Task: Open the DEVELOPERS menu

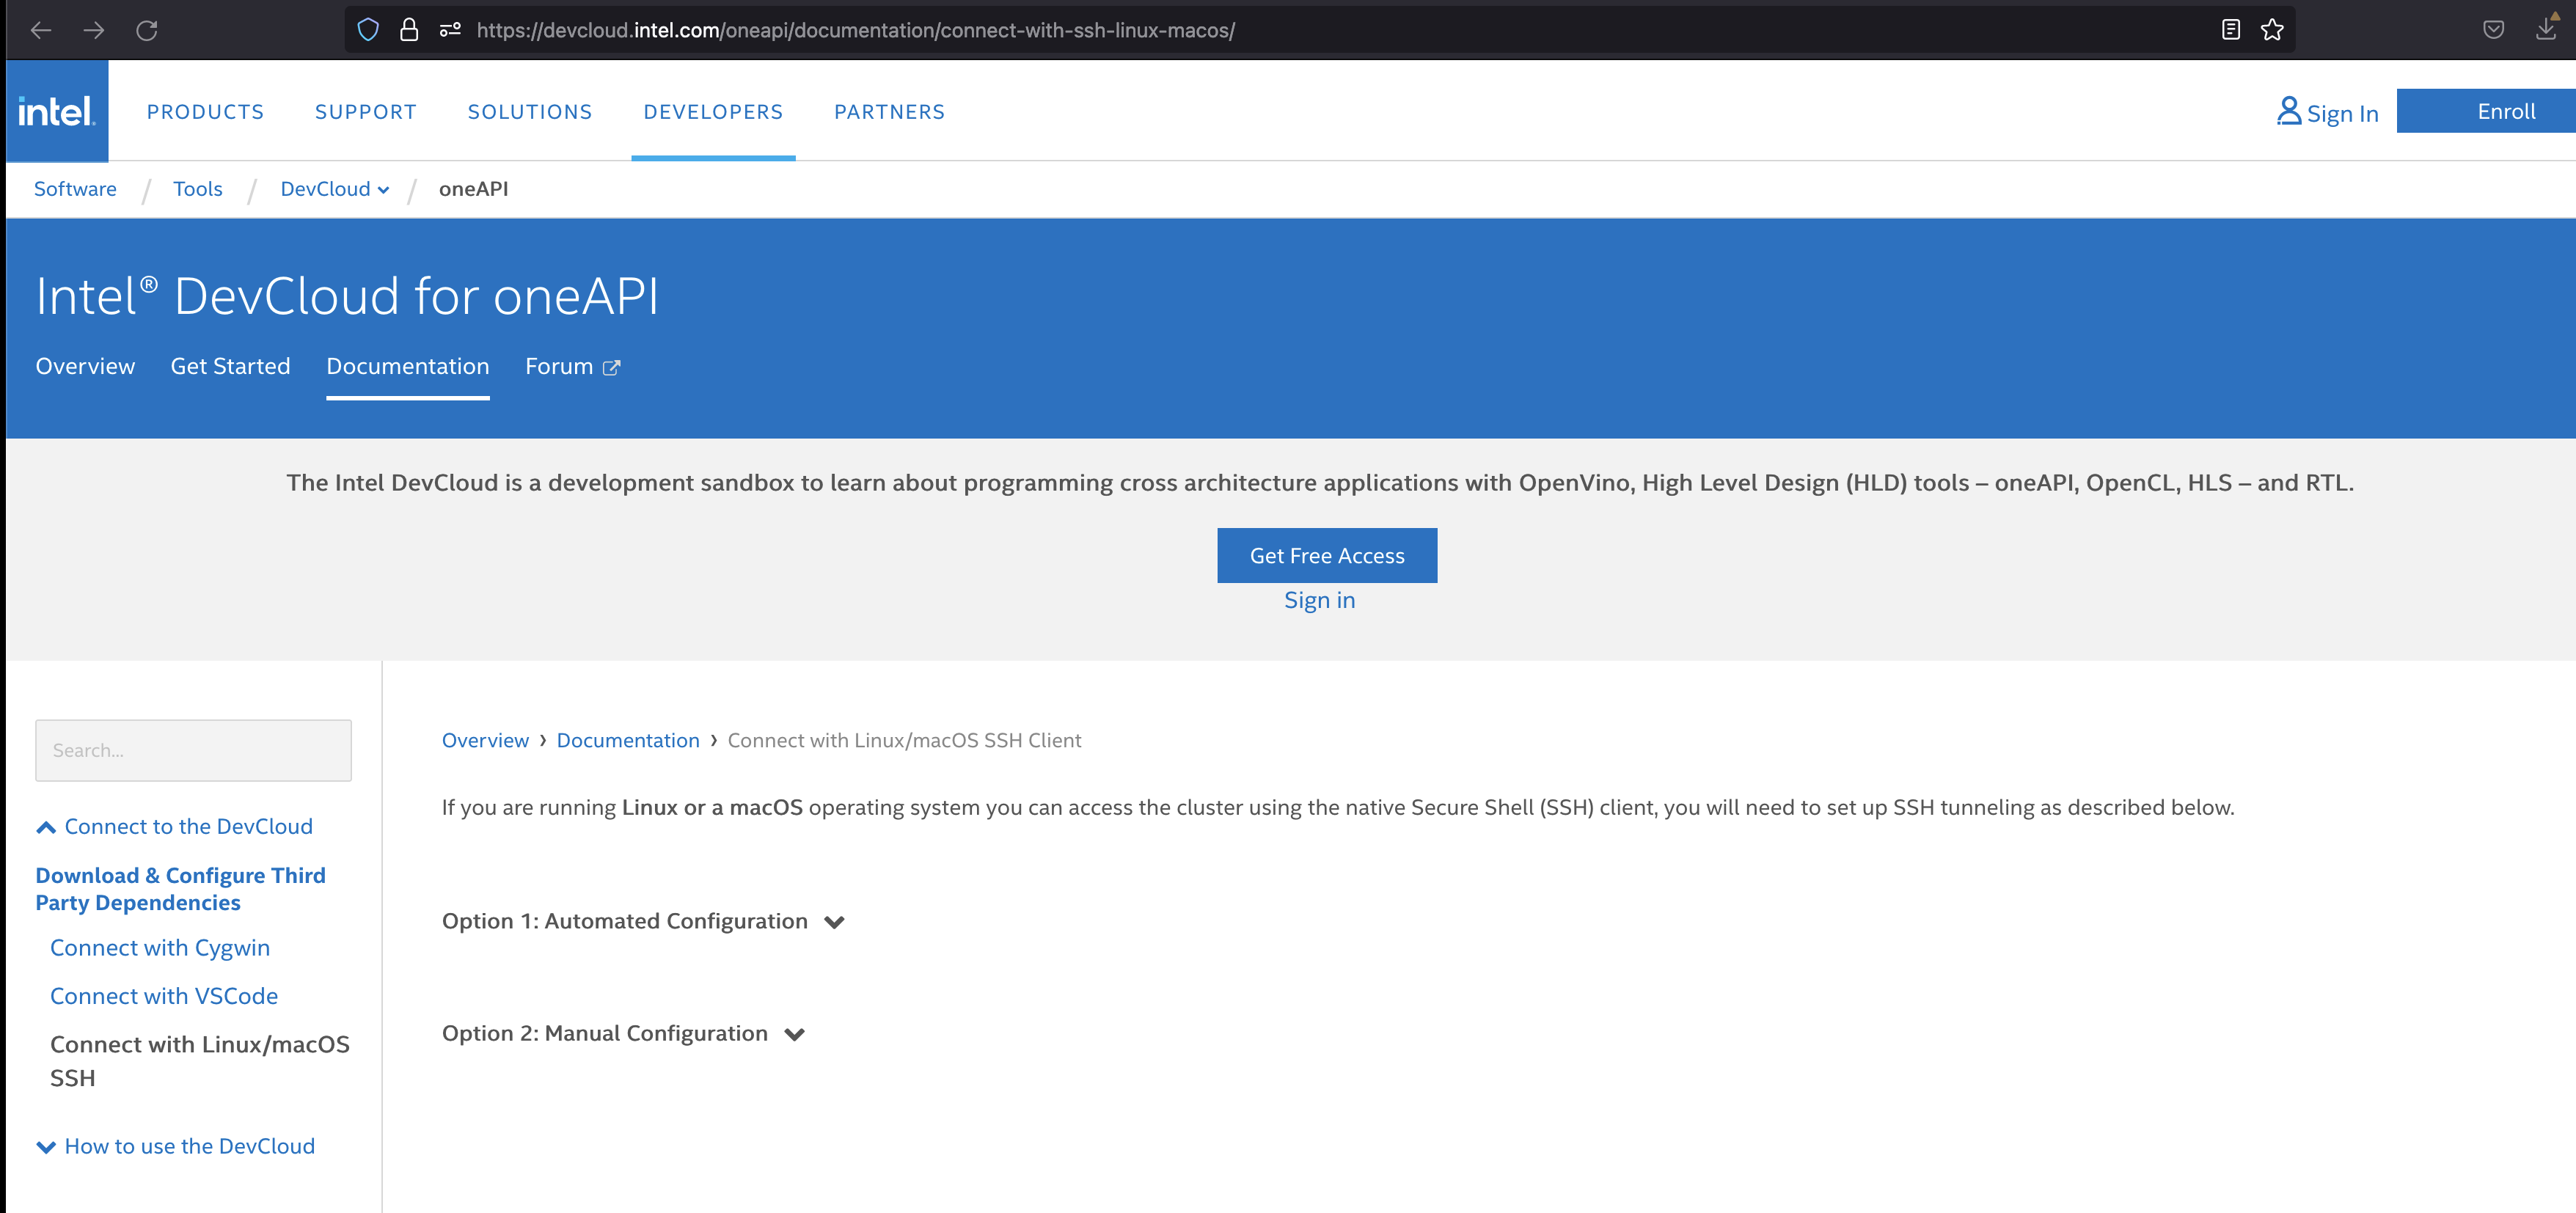Action: [x=713, y=111]
